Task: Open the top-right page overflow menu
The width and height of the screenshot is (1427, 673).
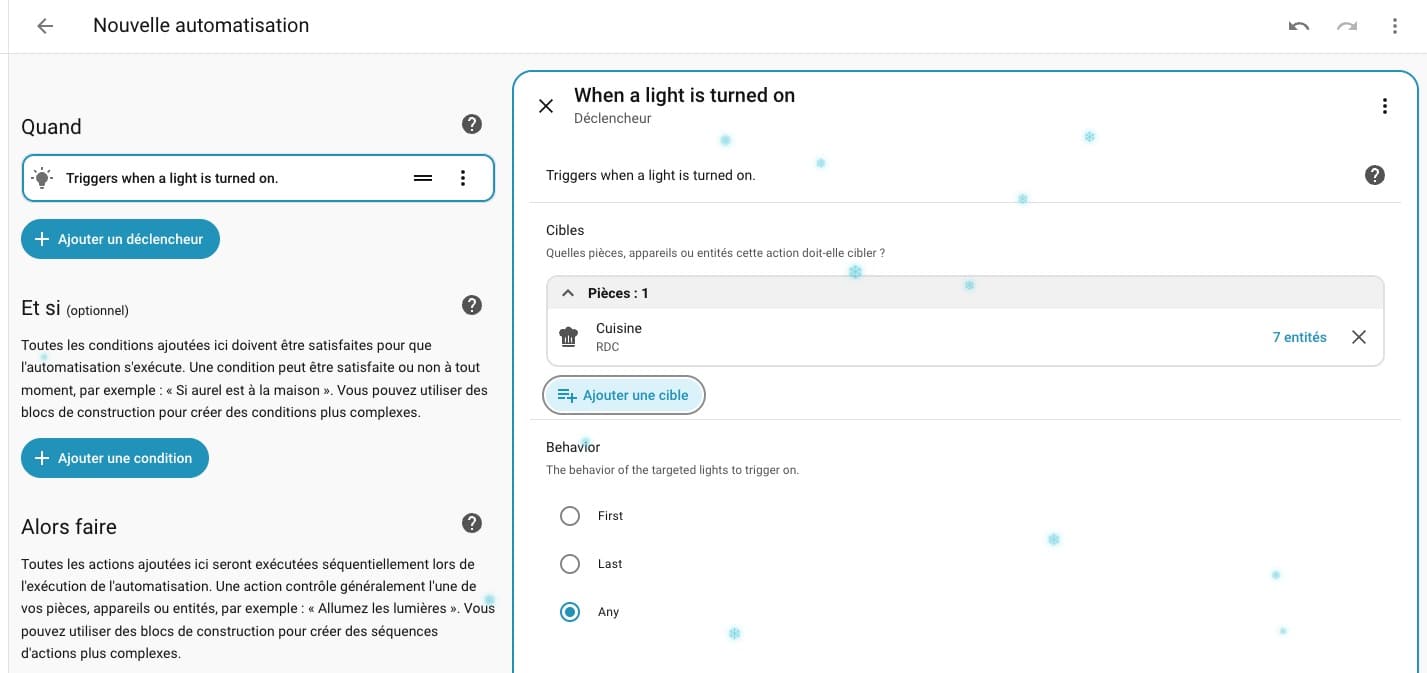Action: (x=1395, y=26)
